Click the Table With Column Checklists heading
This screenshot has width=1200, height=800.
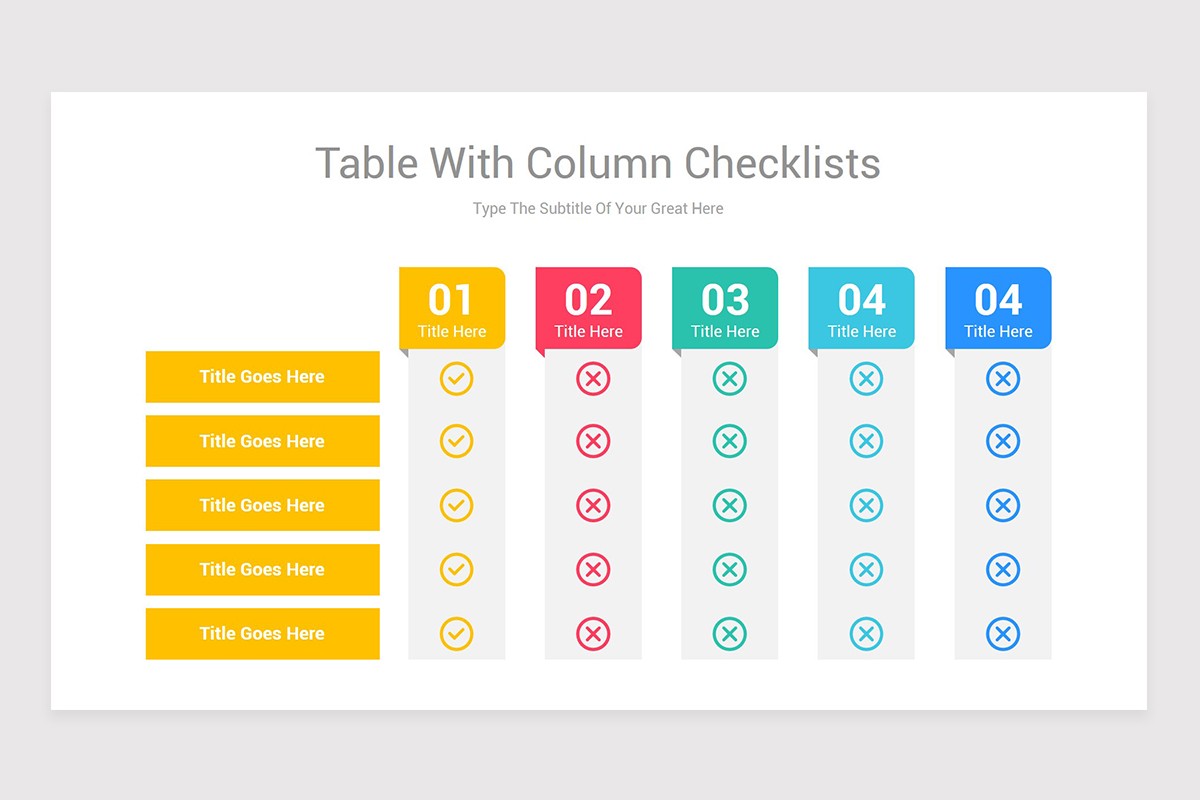[598, 163]
